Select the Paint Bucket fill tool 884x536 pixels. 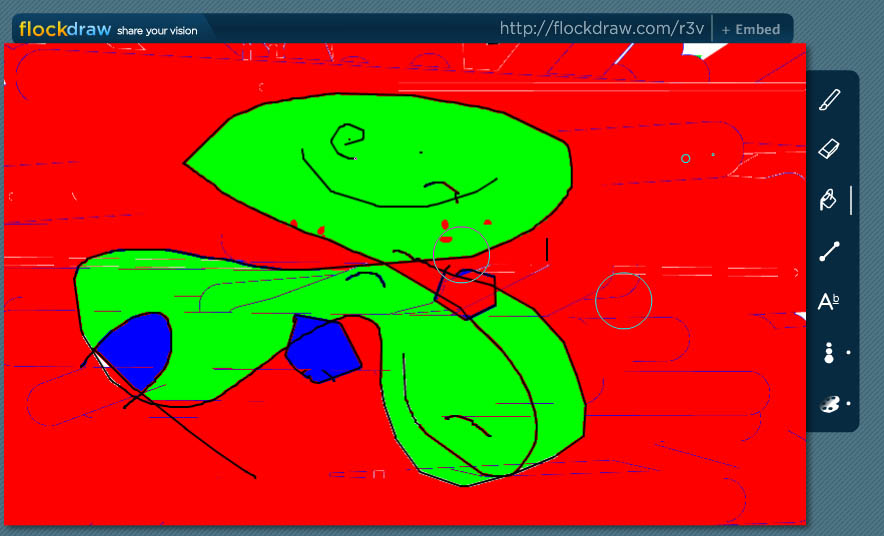pyautogui.click(x=828, y=201)
